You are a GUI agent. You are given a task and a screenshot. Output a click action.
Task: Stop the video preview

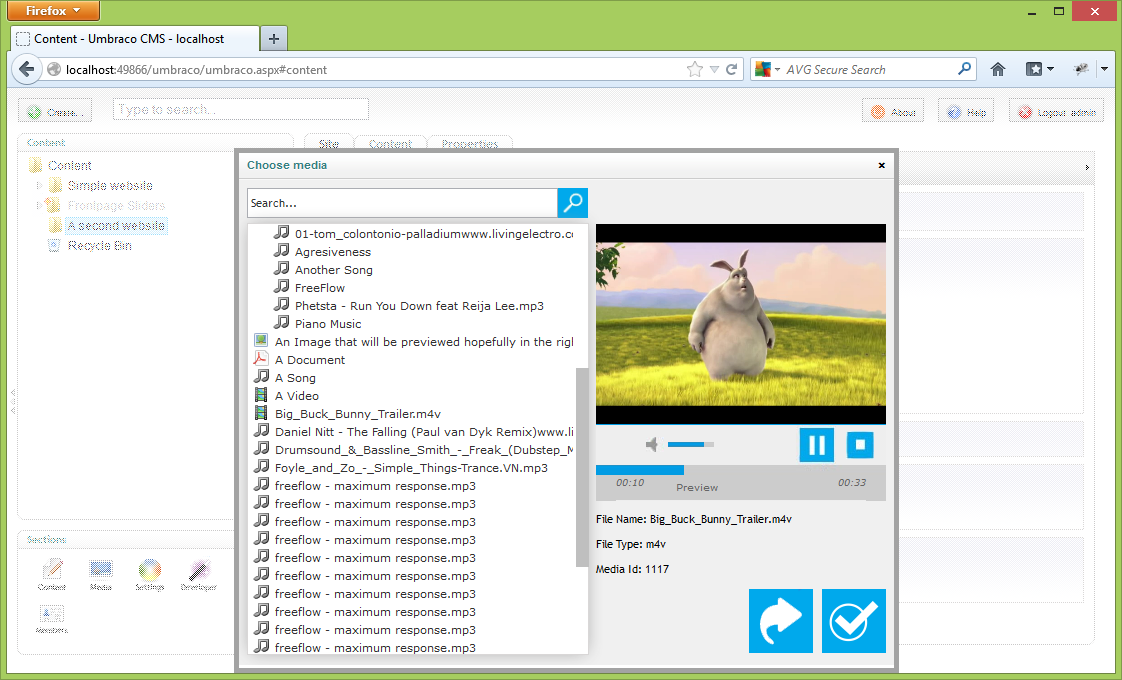click(x=860, y=445)
